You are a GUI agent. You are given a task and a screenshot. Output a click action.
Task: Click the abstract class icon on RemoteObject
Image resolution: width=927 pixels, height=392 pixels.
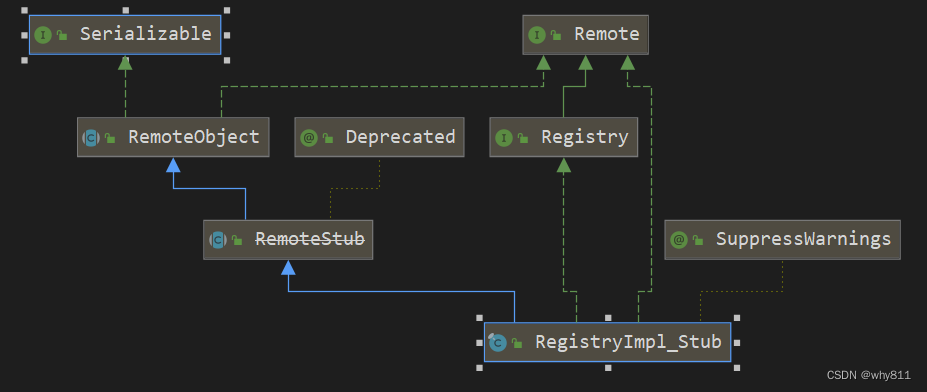90,138
